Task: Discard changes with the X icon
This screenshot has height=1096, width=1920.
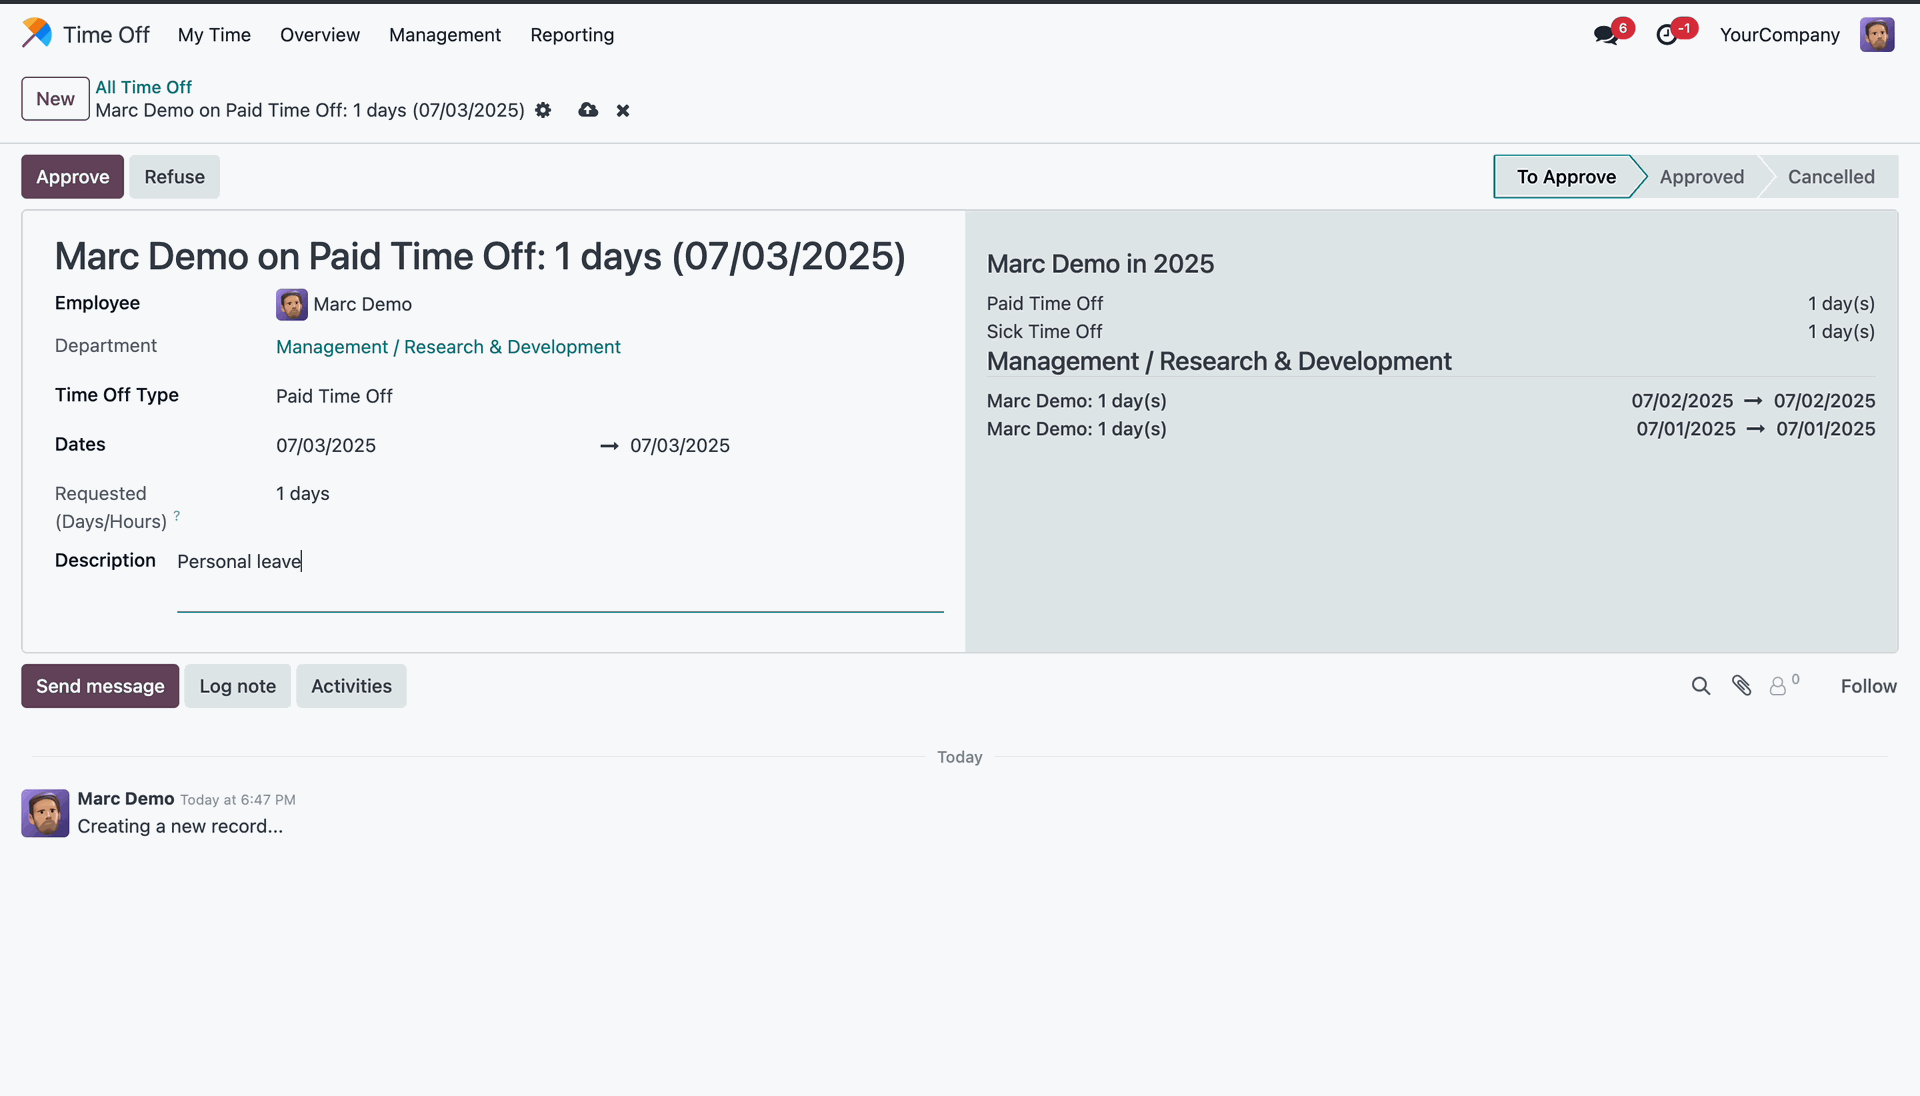Action: (623, 110)
